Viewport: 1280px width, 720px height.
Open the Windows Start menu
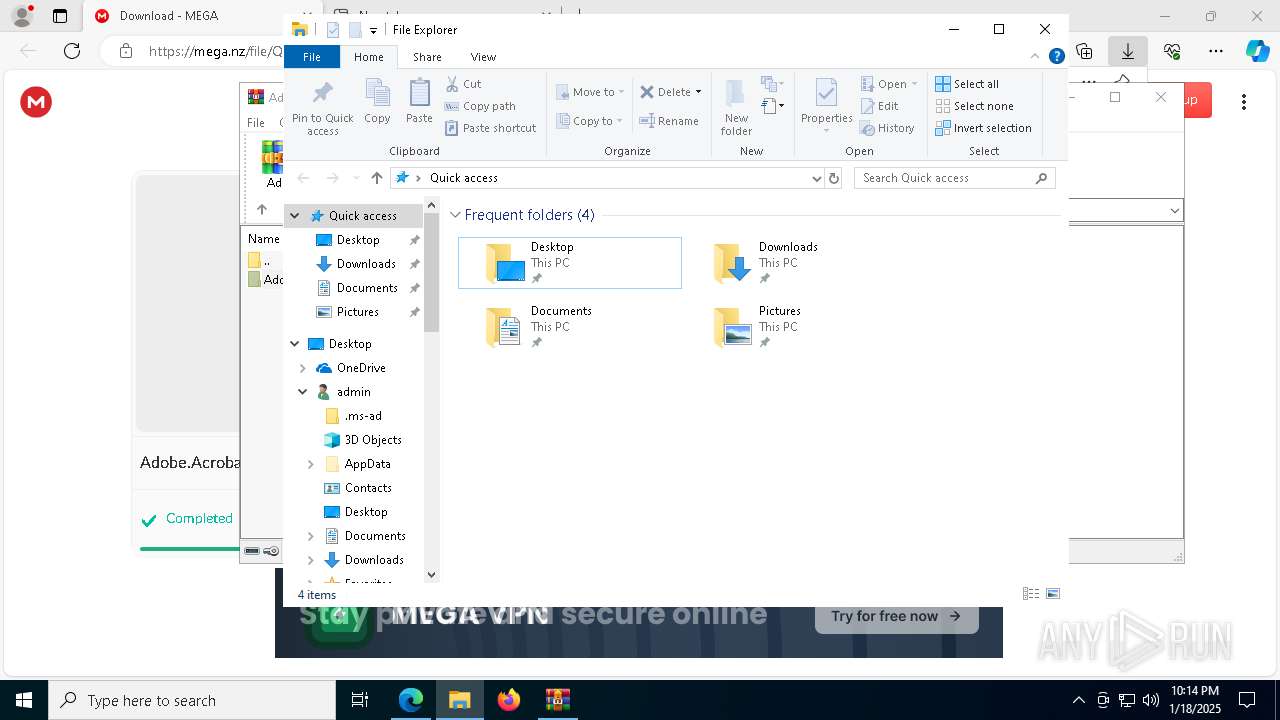coord(24,700)
